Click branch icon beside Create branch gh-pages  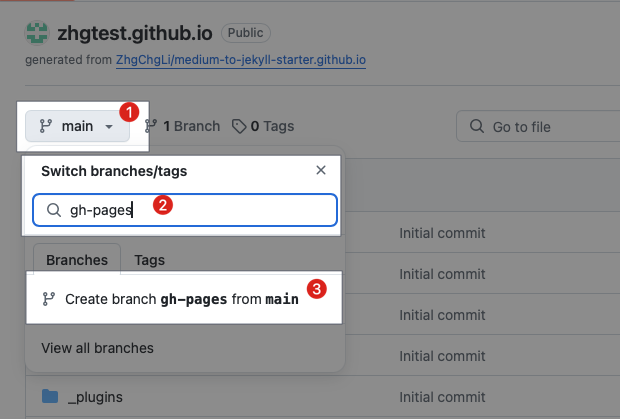48,299
